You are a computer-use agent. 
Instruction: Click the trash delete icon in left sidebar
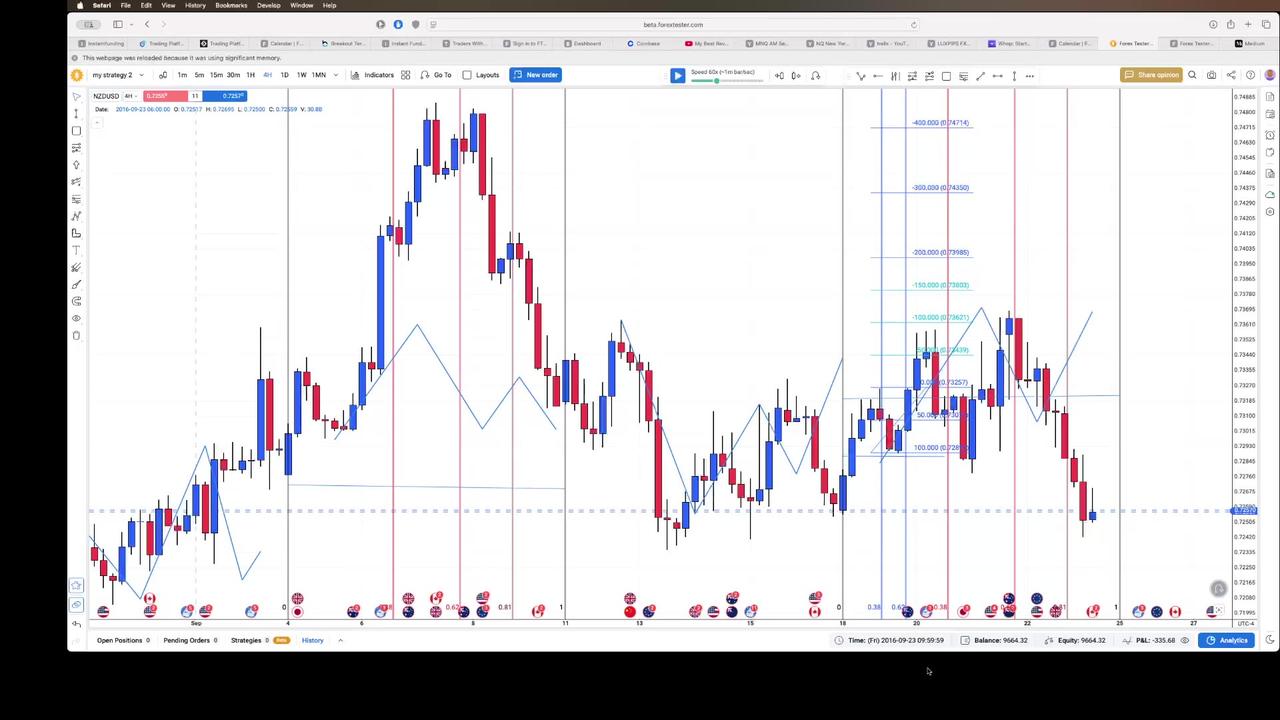pyautogui.click(x=76, y=335)
